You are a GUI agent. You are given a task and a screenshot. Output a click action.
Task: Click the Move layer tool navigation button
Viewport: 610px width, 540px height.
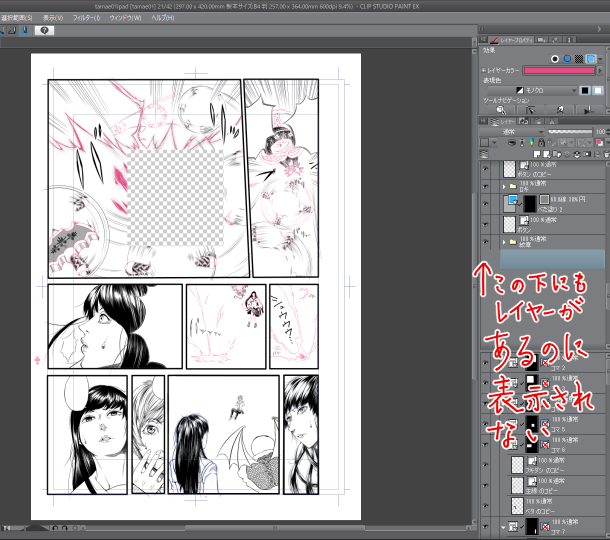(x=530, y=110)
